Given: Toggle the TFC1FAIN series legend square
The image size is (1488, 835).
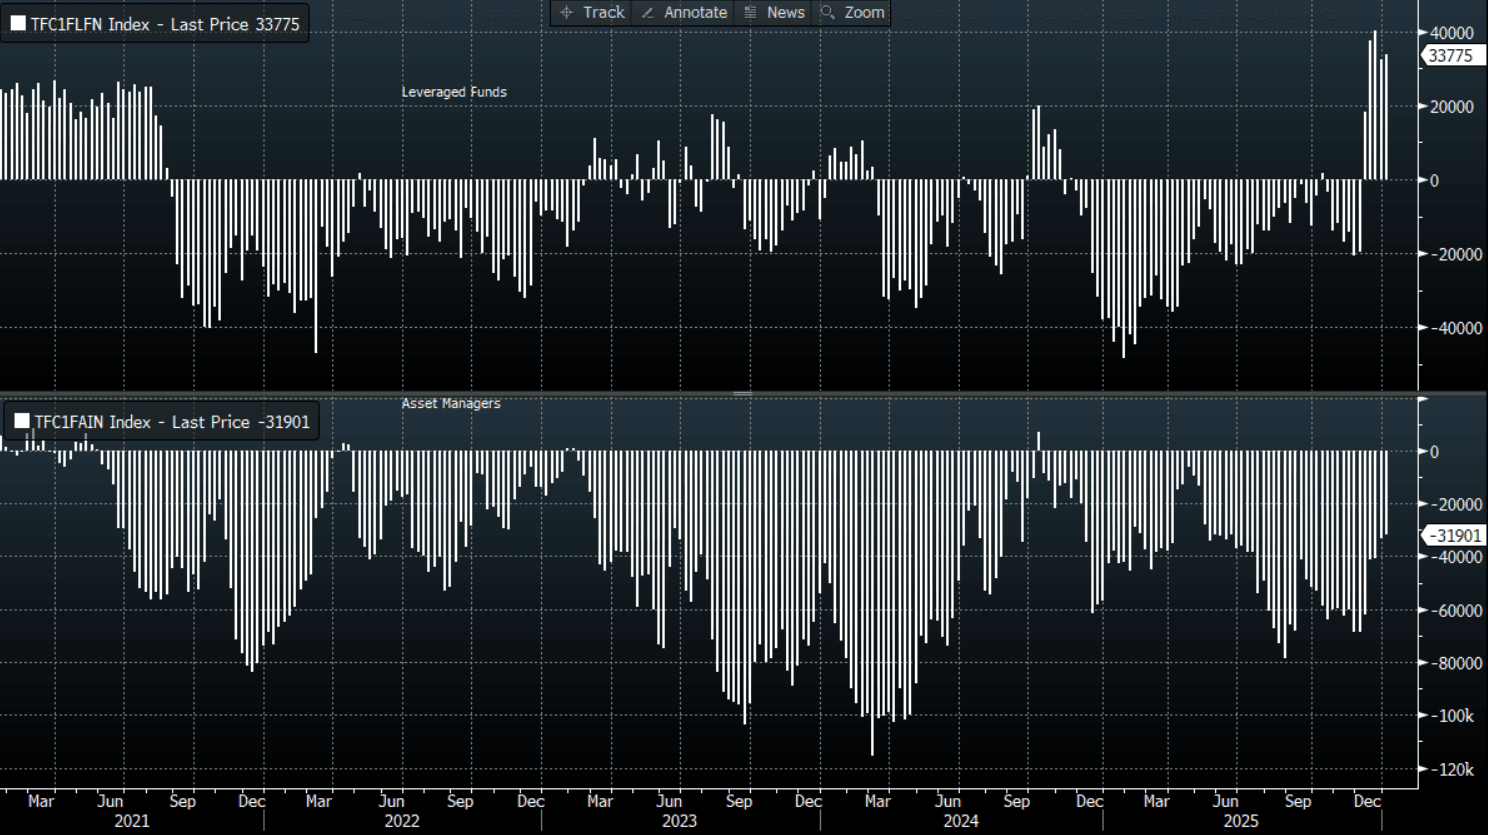Looking at the screenshot, I should click(x=22, y=422).
